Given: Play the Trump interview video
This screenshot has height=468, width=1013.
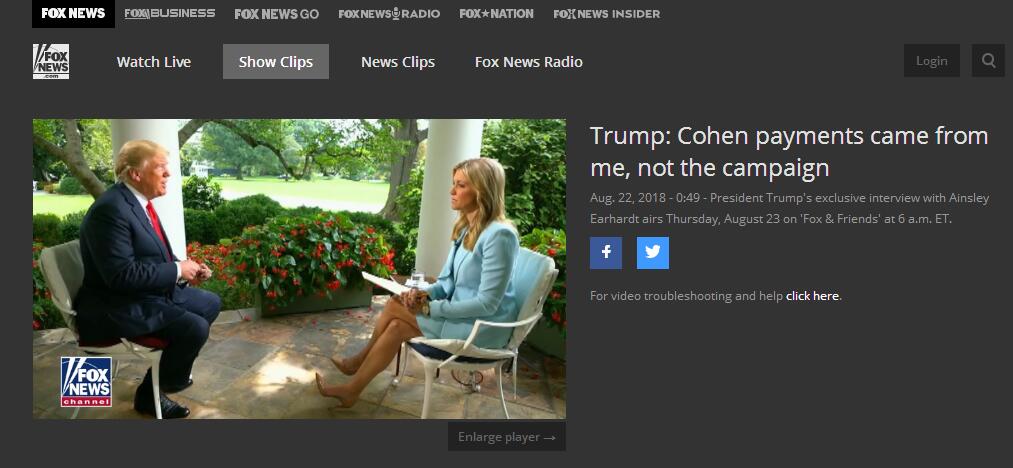Looking at the screenshot, I should pyautogui.click(x=299, y=269).
